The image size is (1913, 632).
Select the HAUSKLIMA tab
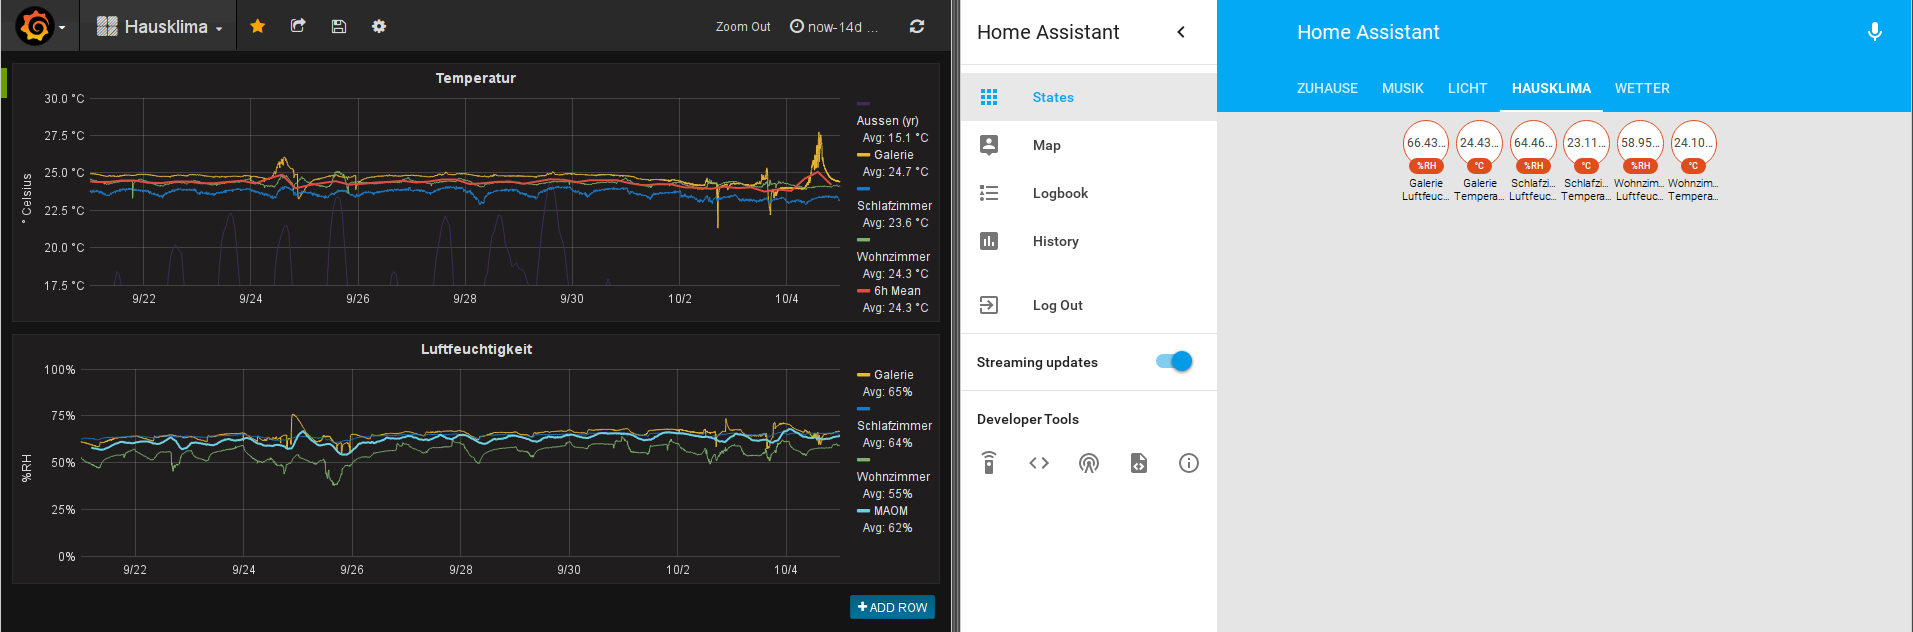tap(1551, 88)
